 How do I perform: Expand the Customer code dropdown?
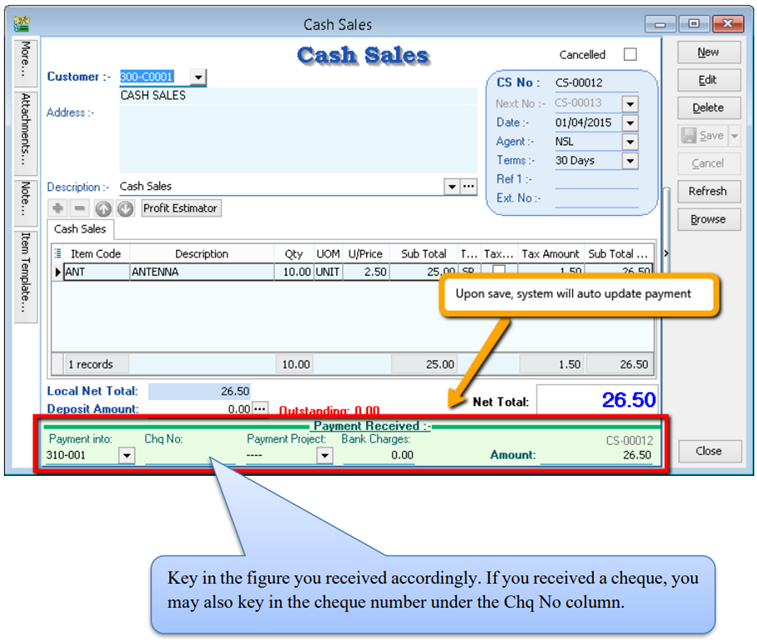197,77
